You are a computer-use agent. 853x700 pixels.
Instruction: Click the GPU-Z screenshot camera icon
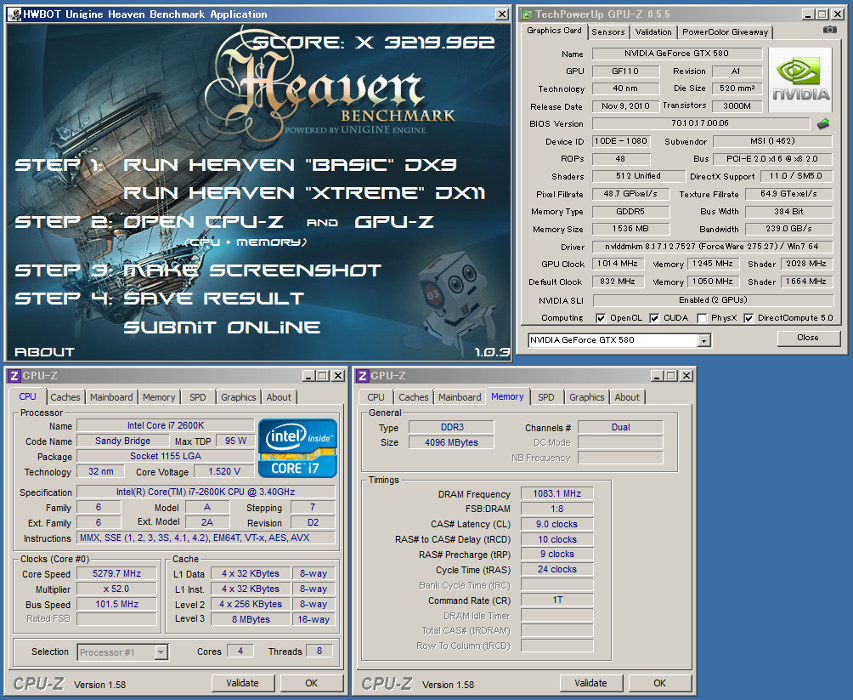830,30
